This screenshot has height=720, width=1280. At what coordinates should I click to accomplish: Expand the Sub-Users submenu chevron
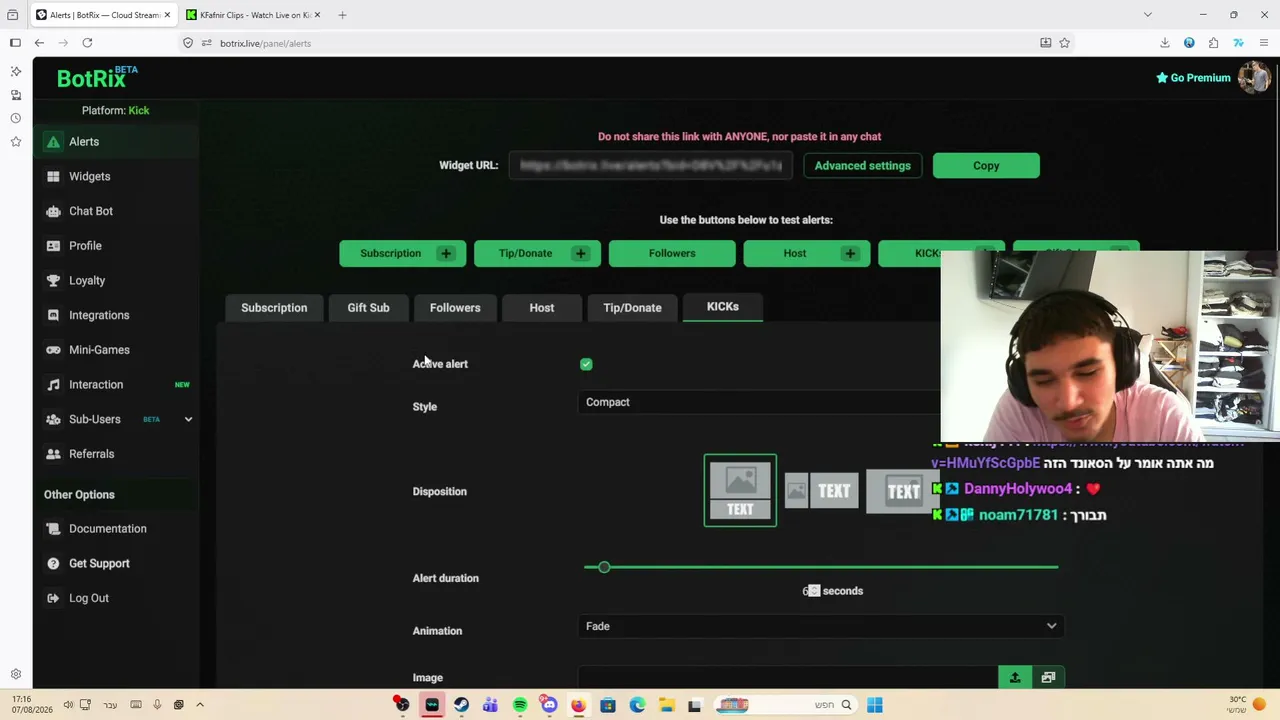(188, 419)
